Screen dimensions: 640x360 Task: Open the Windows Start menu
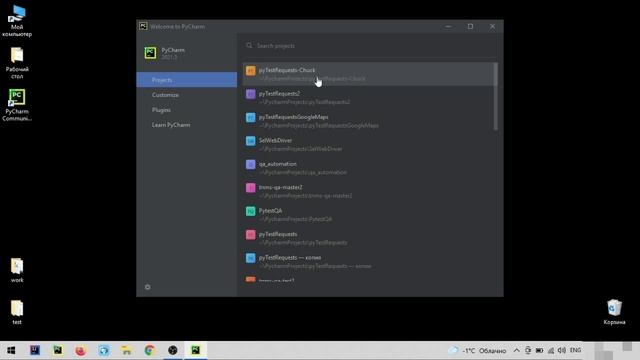click(x=11, y=350)
